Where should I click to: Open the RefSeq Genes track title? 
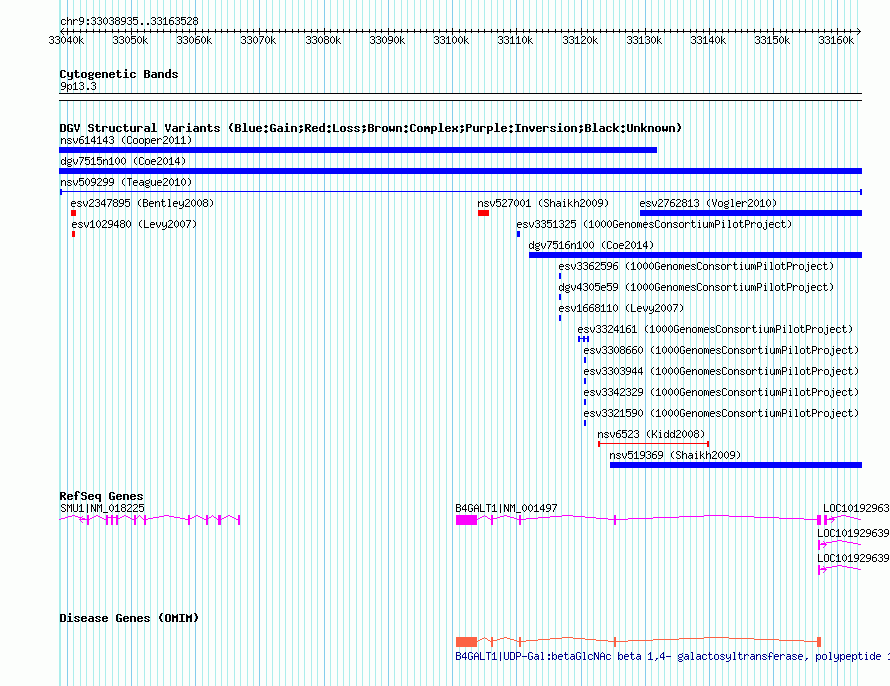101,496
